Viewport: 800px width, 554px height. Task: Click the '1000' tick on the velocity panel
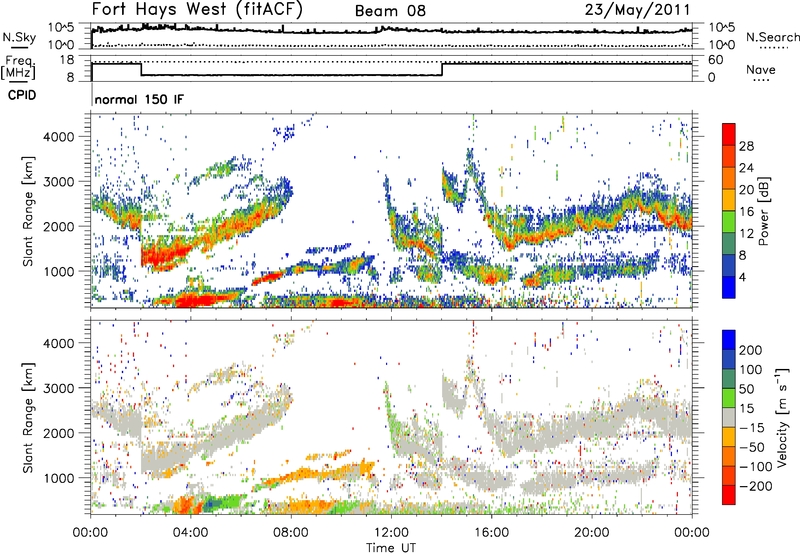click(x=59, y=478)
